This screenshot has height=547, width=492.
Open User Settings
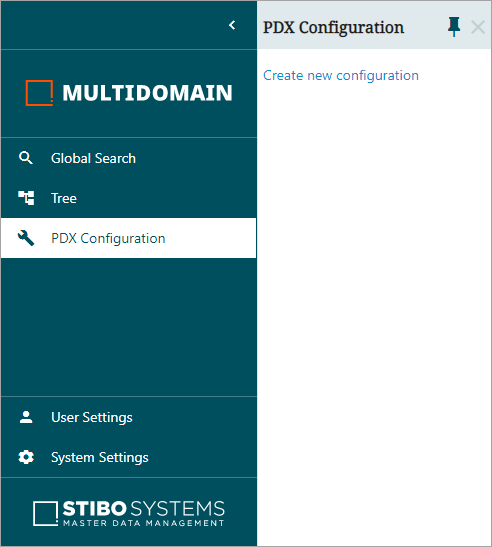click(x=128, y=417)
